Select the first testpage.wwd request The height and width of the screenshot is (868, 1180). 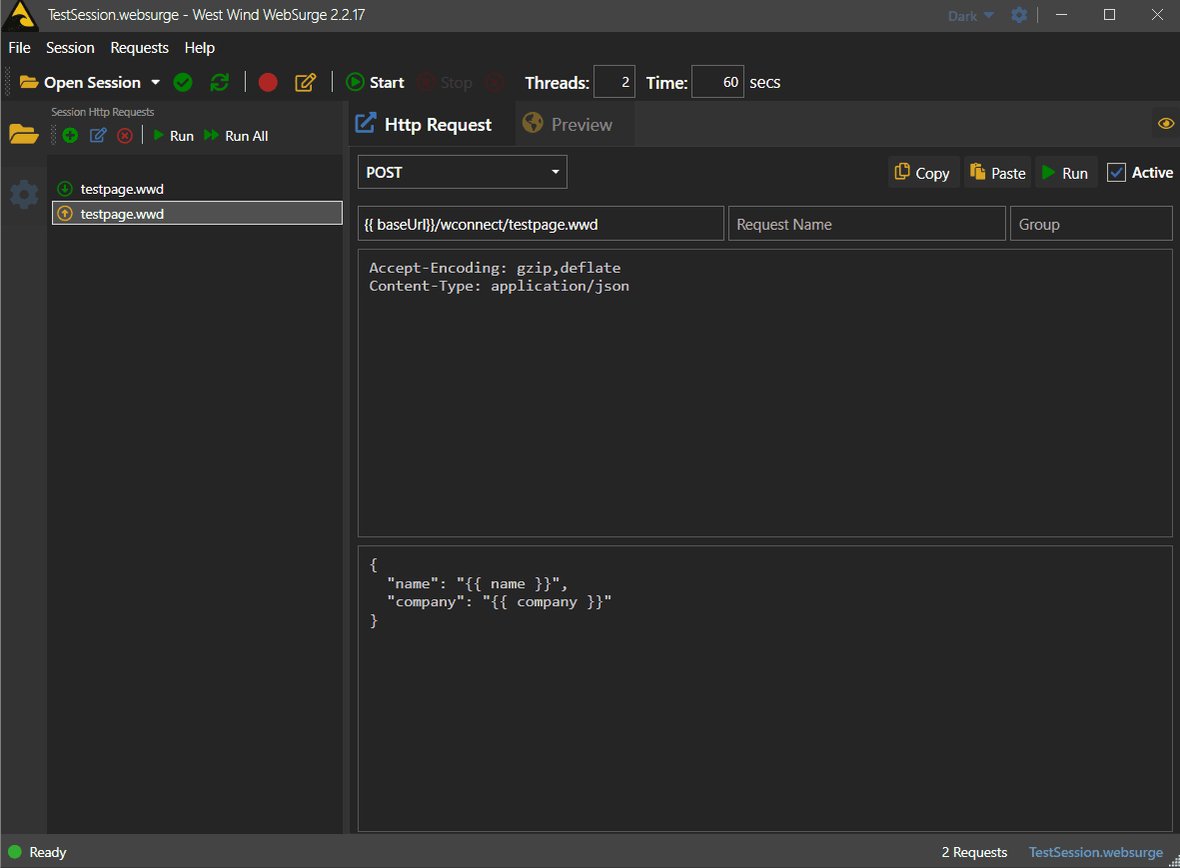(197, 189)
